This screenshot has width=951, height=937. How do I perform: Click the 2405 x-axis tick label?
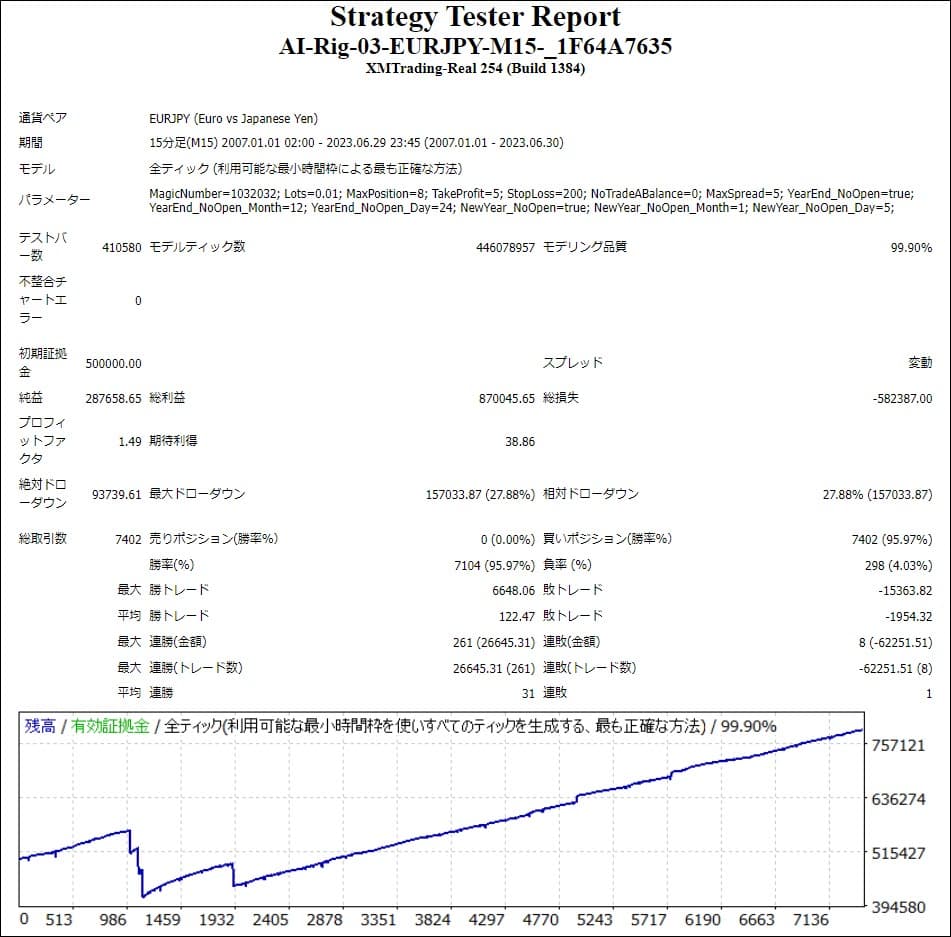pyautogui.click(x=270, y=919)
